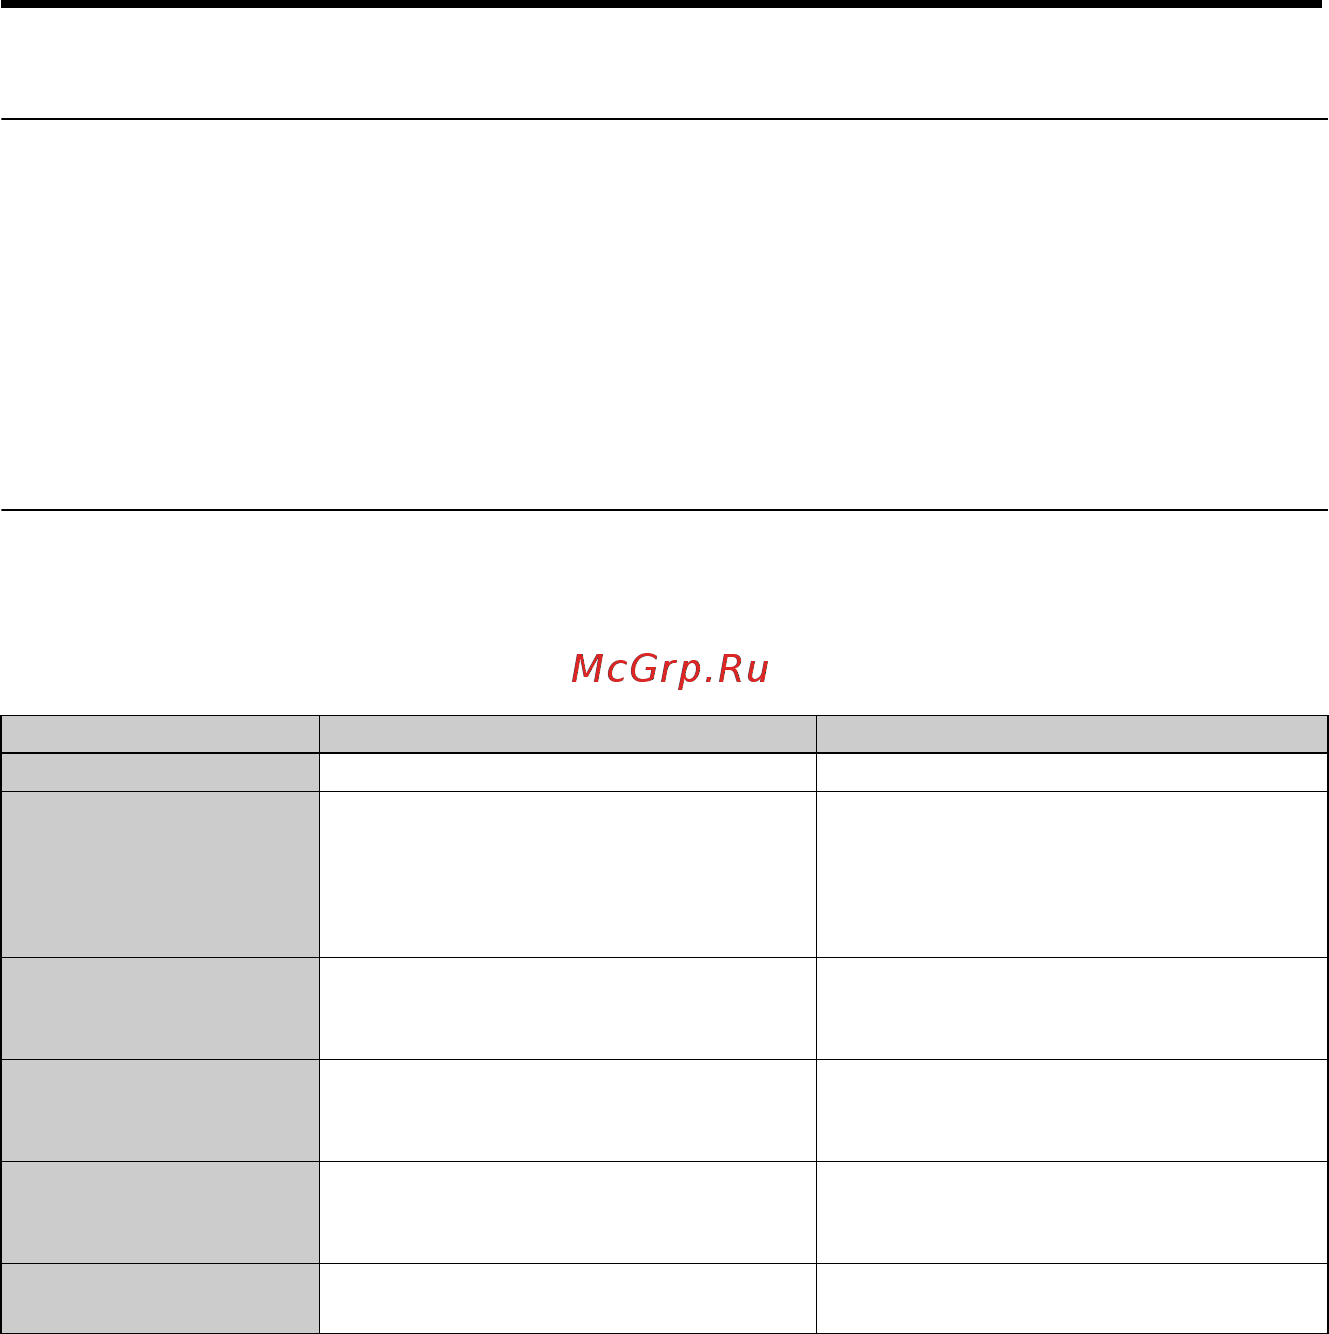Click the thin white middle cell under the header row

point(567,772)
